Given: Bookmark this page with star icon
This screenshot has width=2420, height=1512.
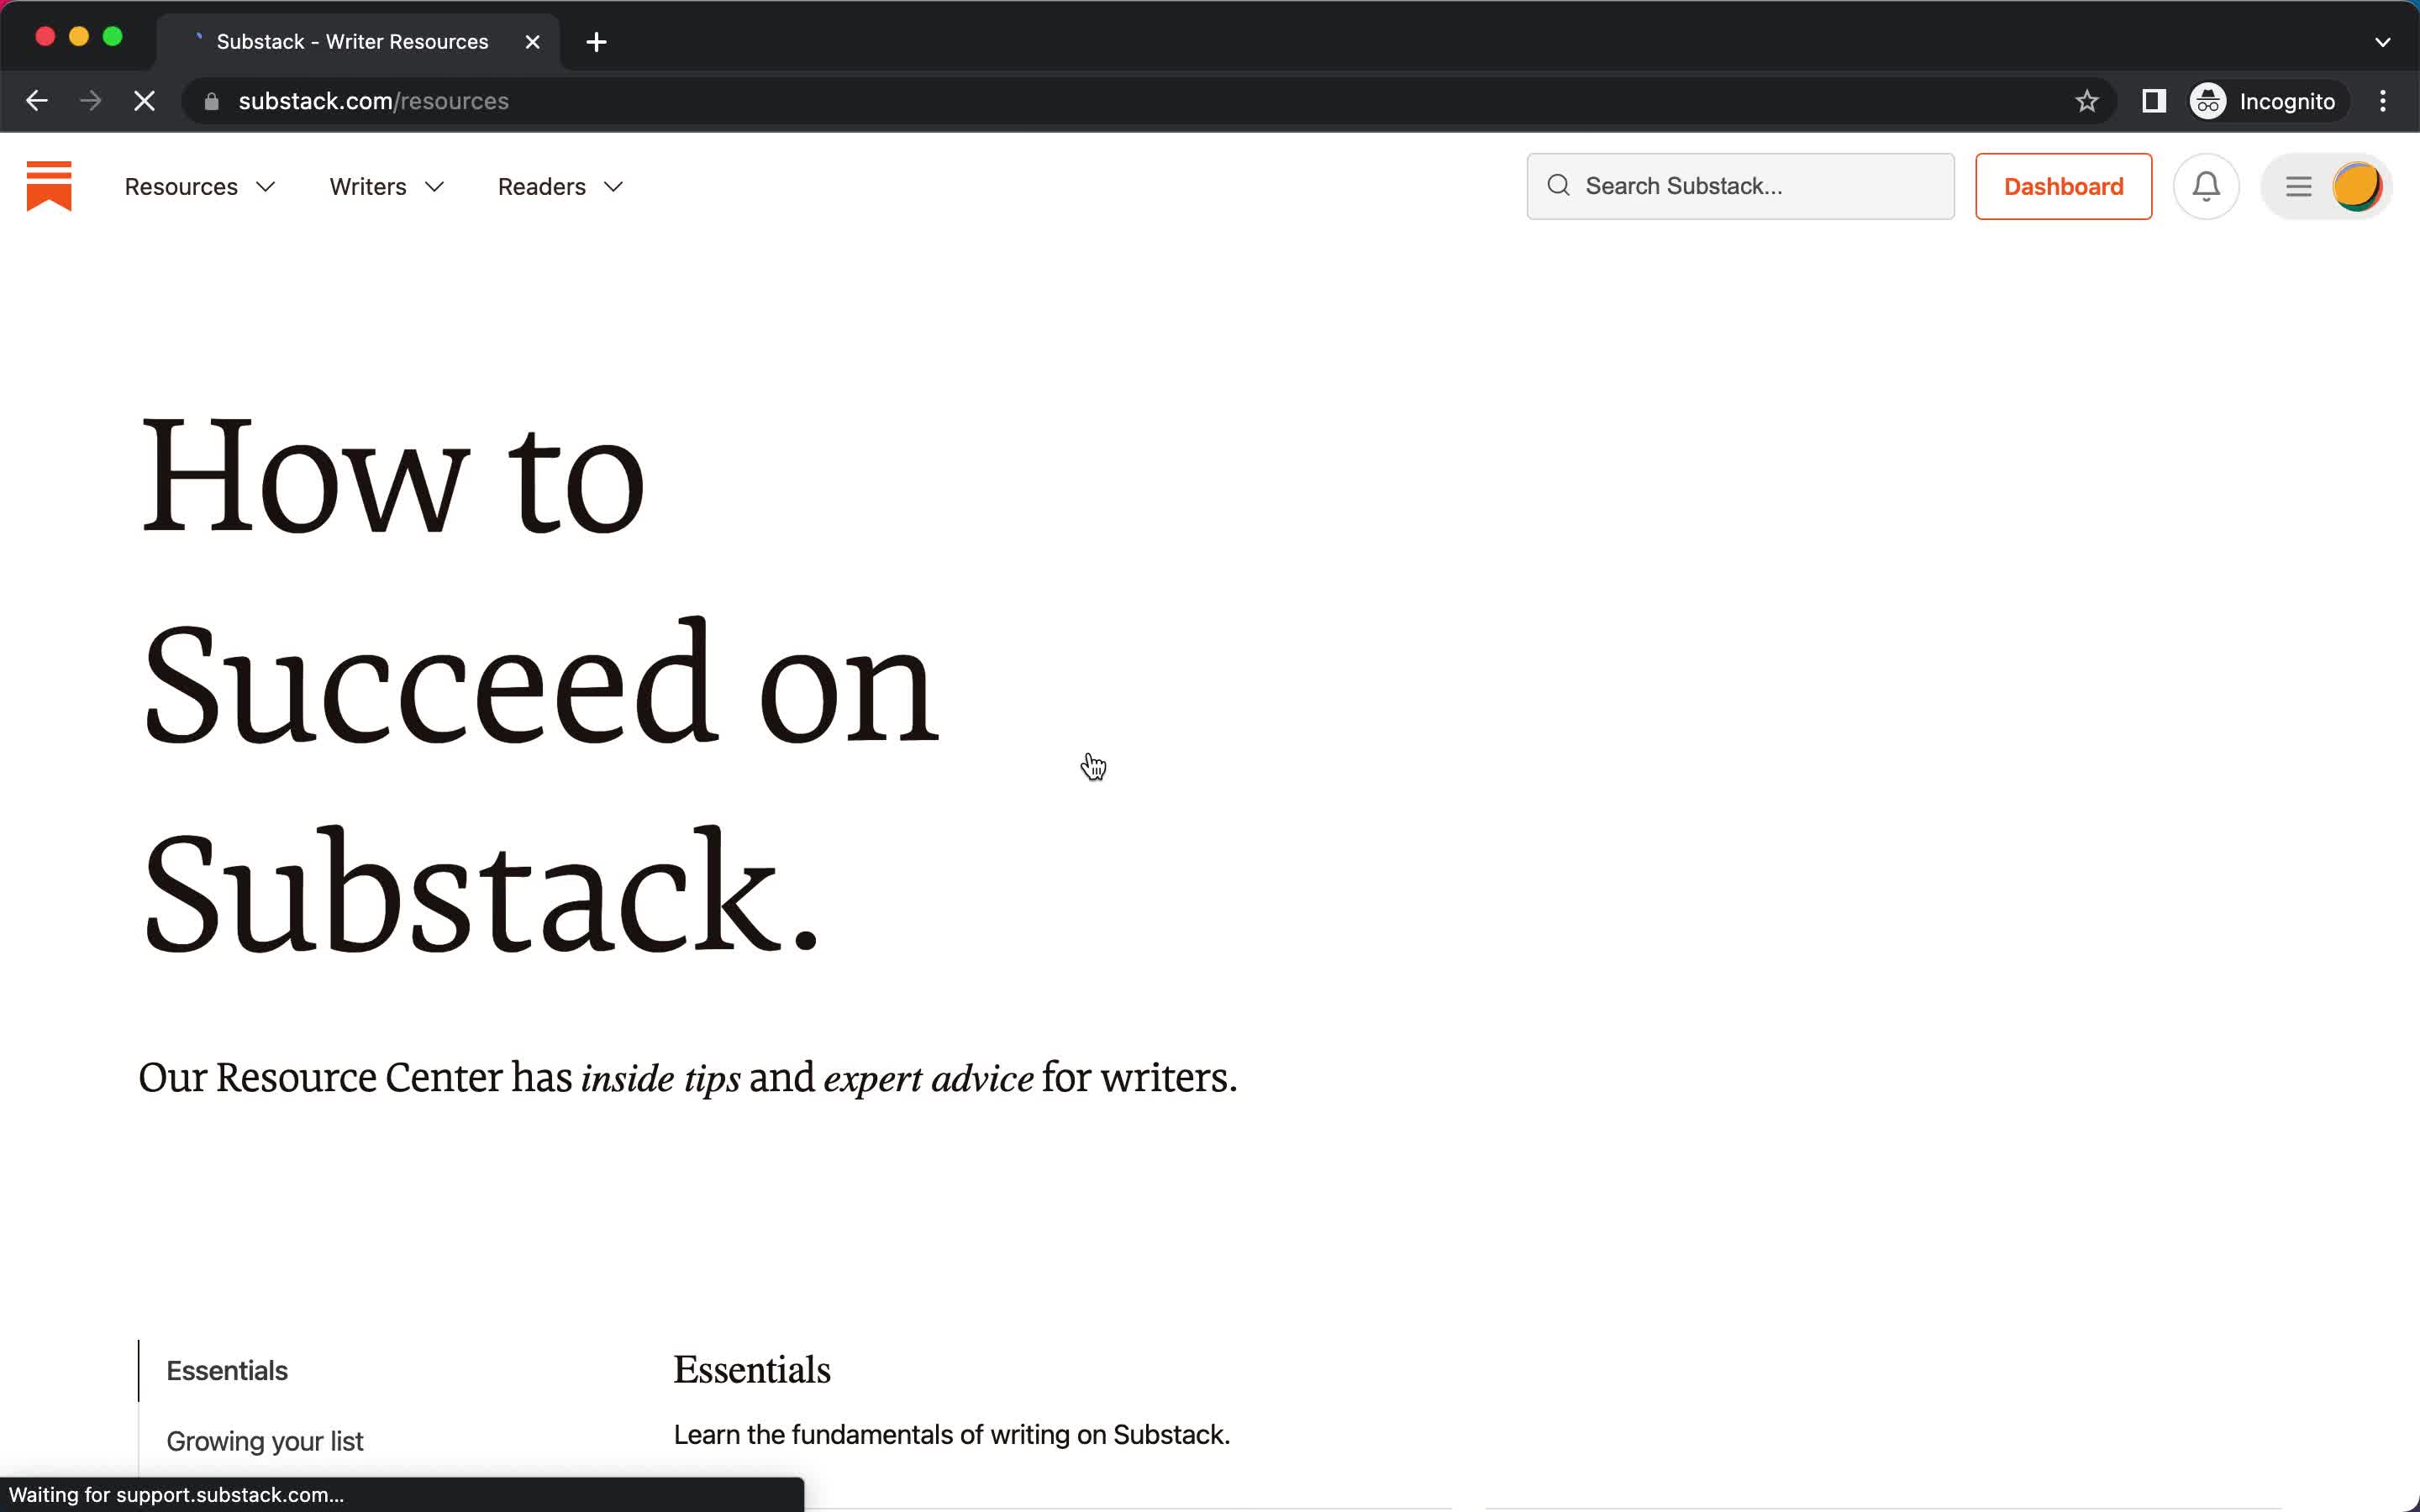Looking at the screenshot, I should [2086, 101].
